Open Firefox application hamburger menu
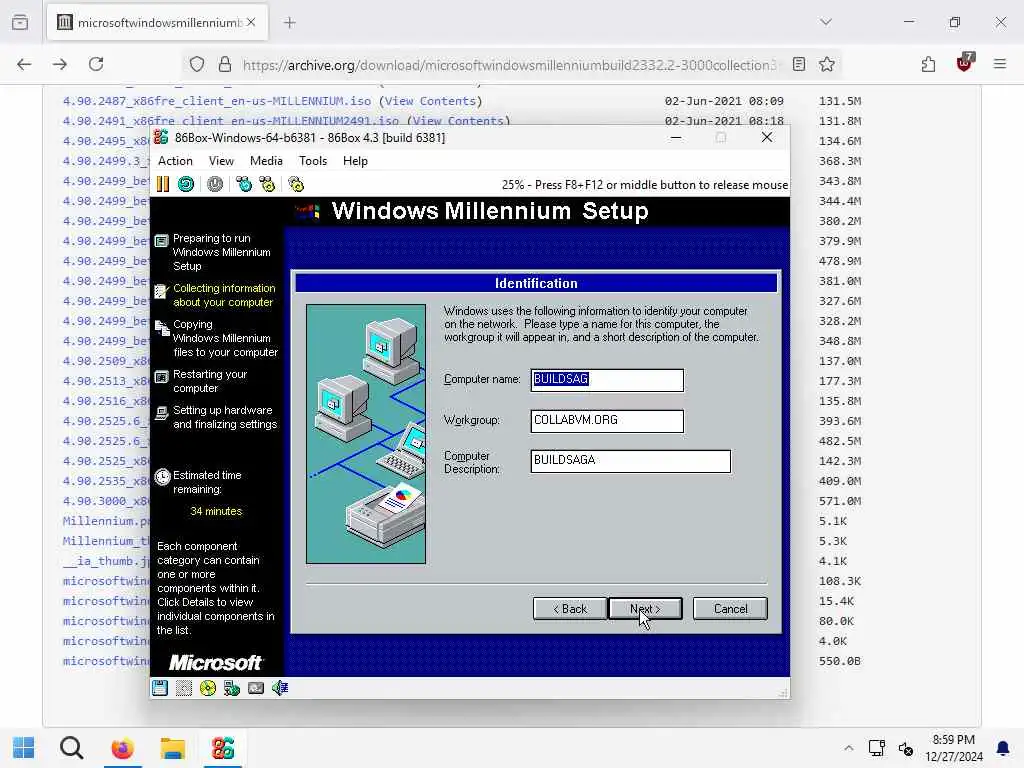Screen dimensions: 1024x768 [1000, 64]
